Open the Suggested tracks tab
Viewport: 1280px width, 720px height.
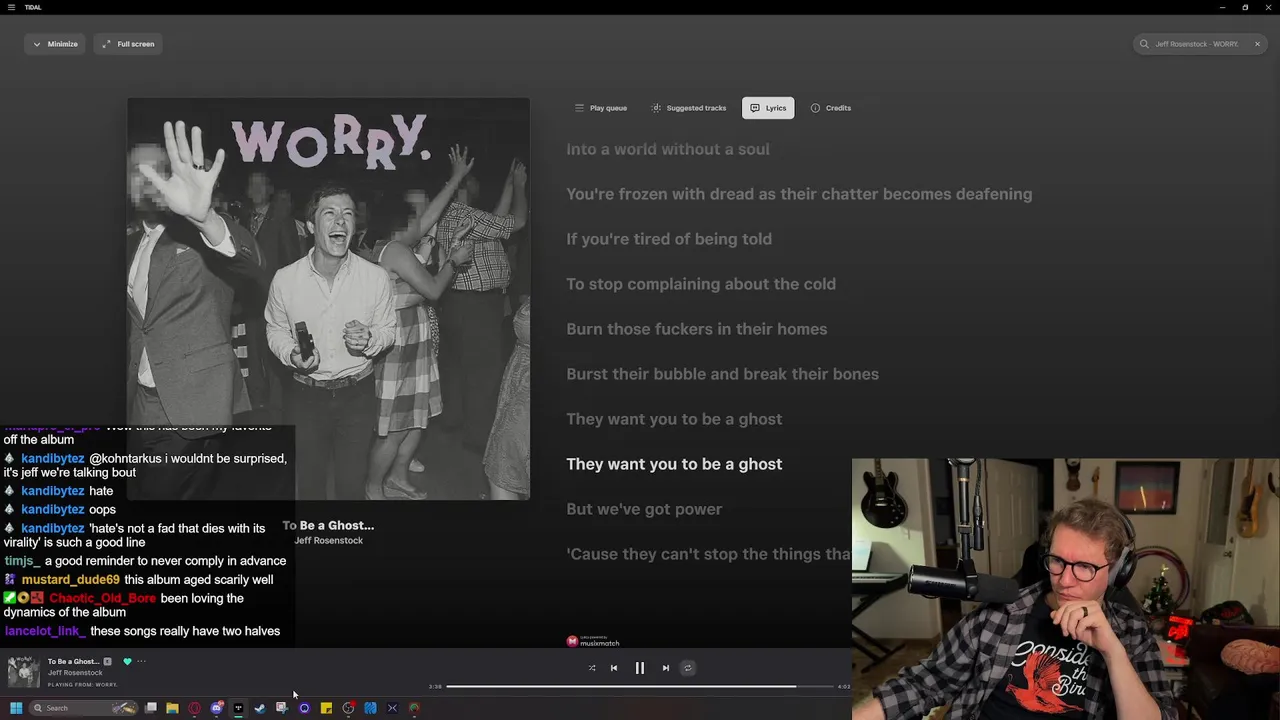pyautogui.click(x=689, y=108)
